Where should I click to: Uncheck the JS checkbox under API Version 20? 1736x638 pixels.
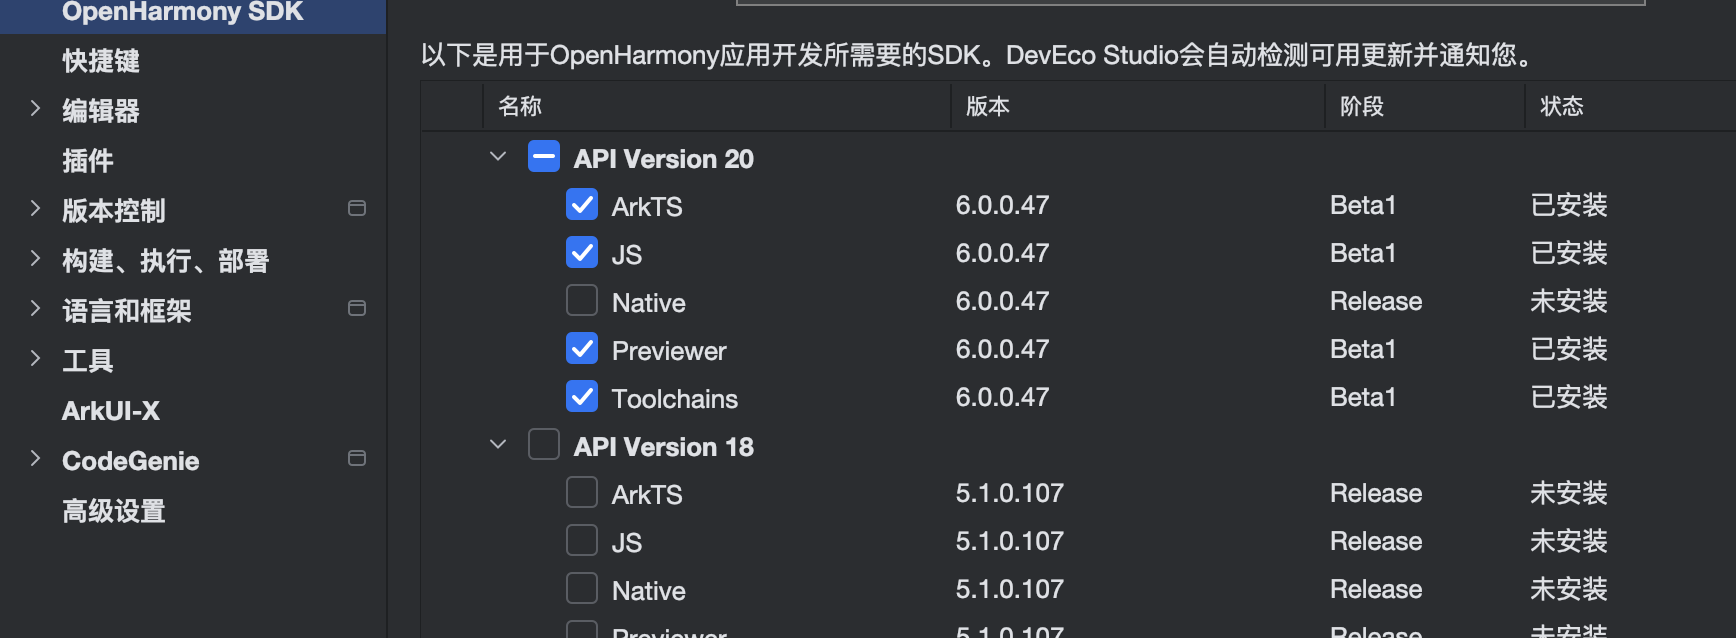[x=582, y=253]
